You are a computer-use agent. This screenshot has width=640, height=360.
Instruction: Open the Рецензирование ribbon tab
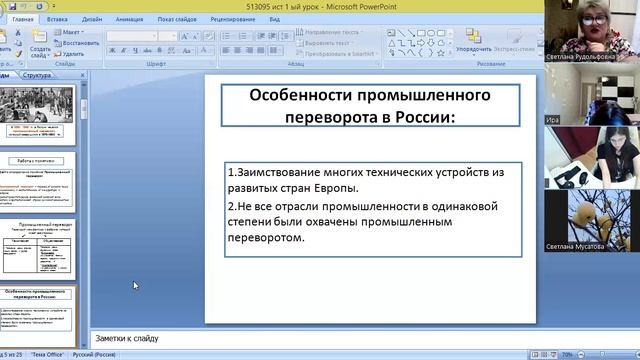(x=233, y=19)
